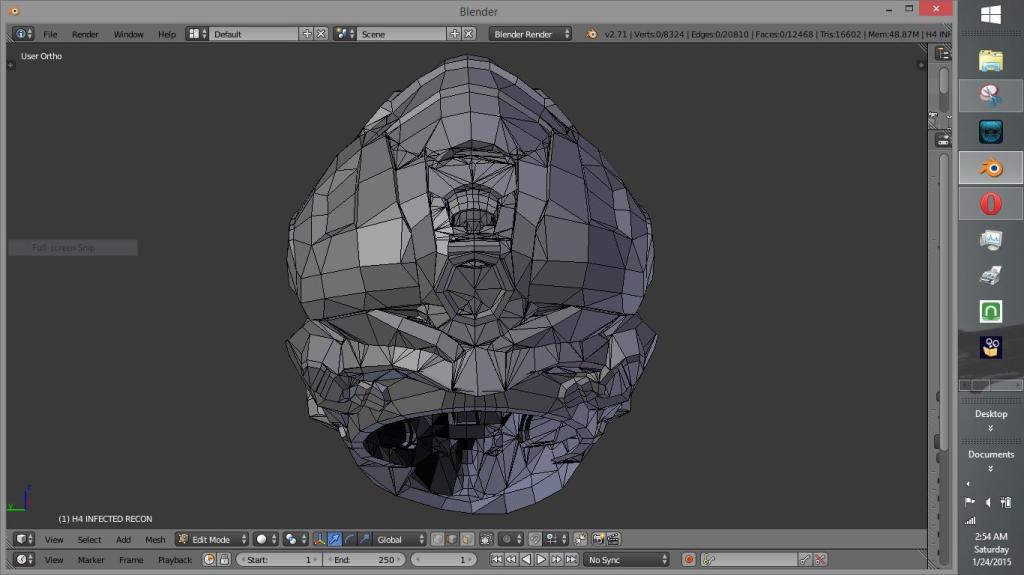Open the viewport shading selector
Screen dimensions: 1024x575
[x=265, y=539]
